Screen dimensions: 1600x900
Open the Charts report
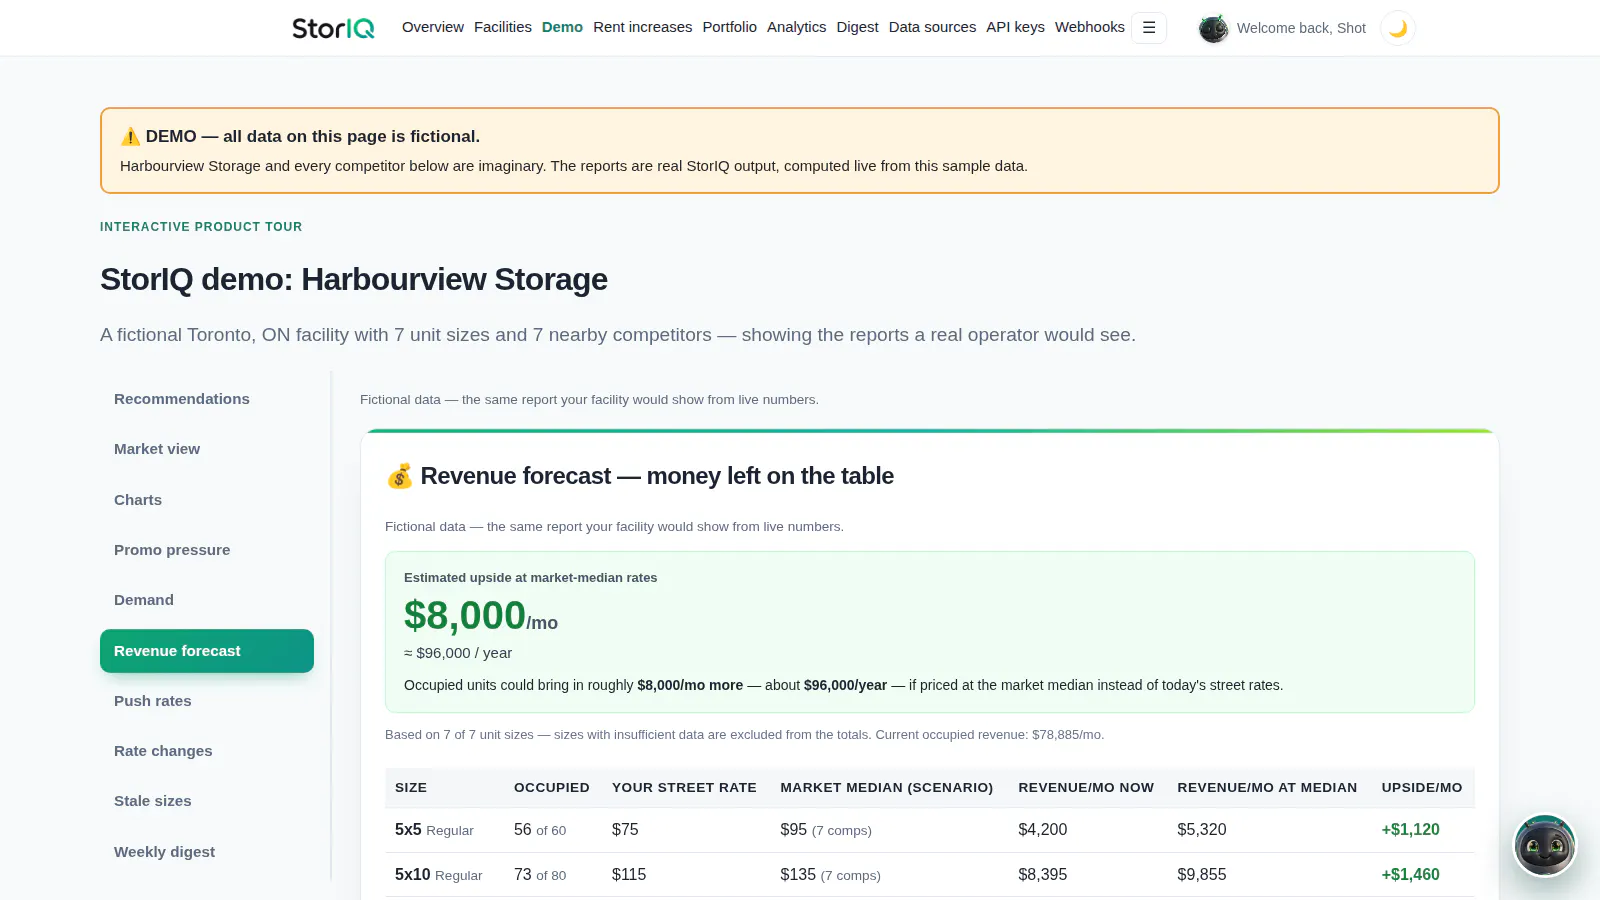tap(207, 500)
